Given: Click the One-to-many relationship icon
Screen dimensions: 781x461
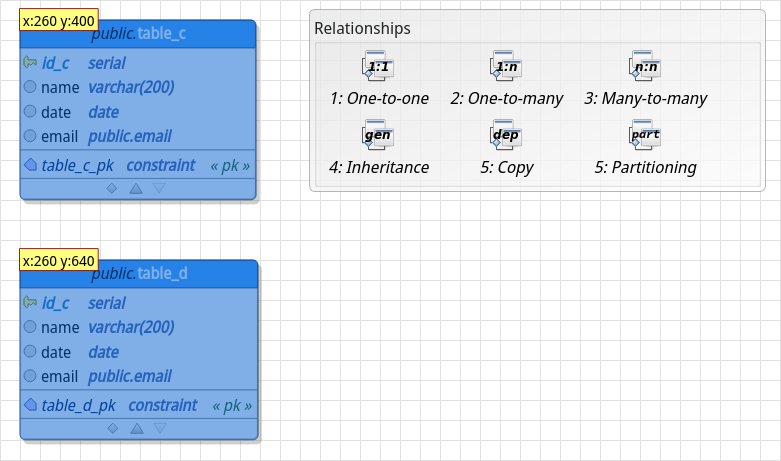Looking at the screenshot, I should point(506,67).
